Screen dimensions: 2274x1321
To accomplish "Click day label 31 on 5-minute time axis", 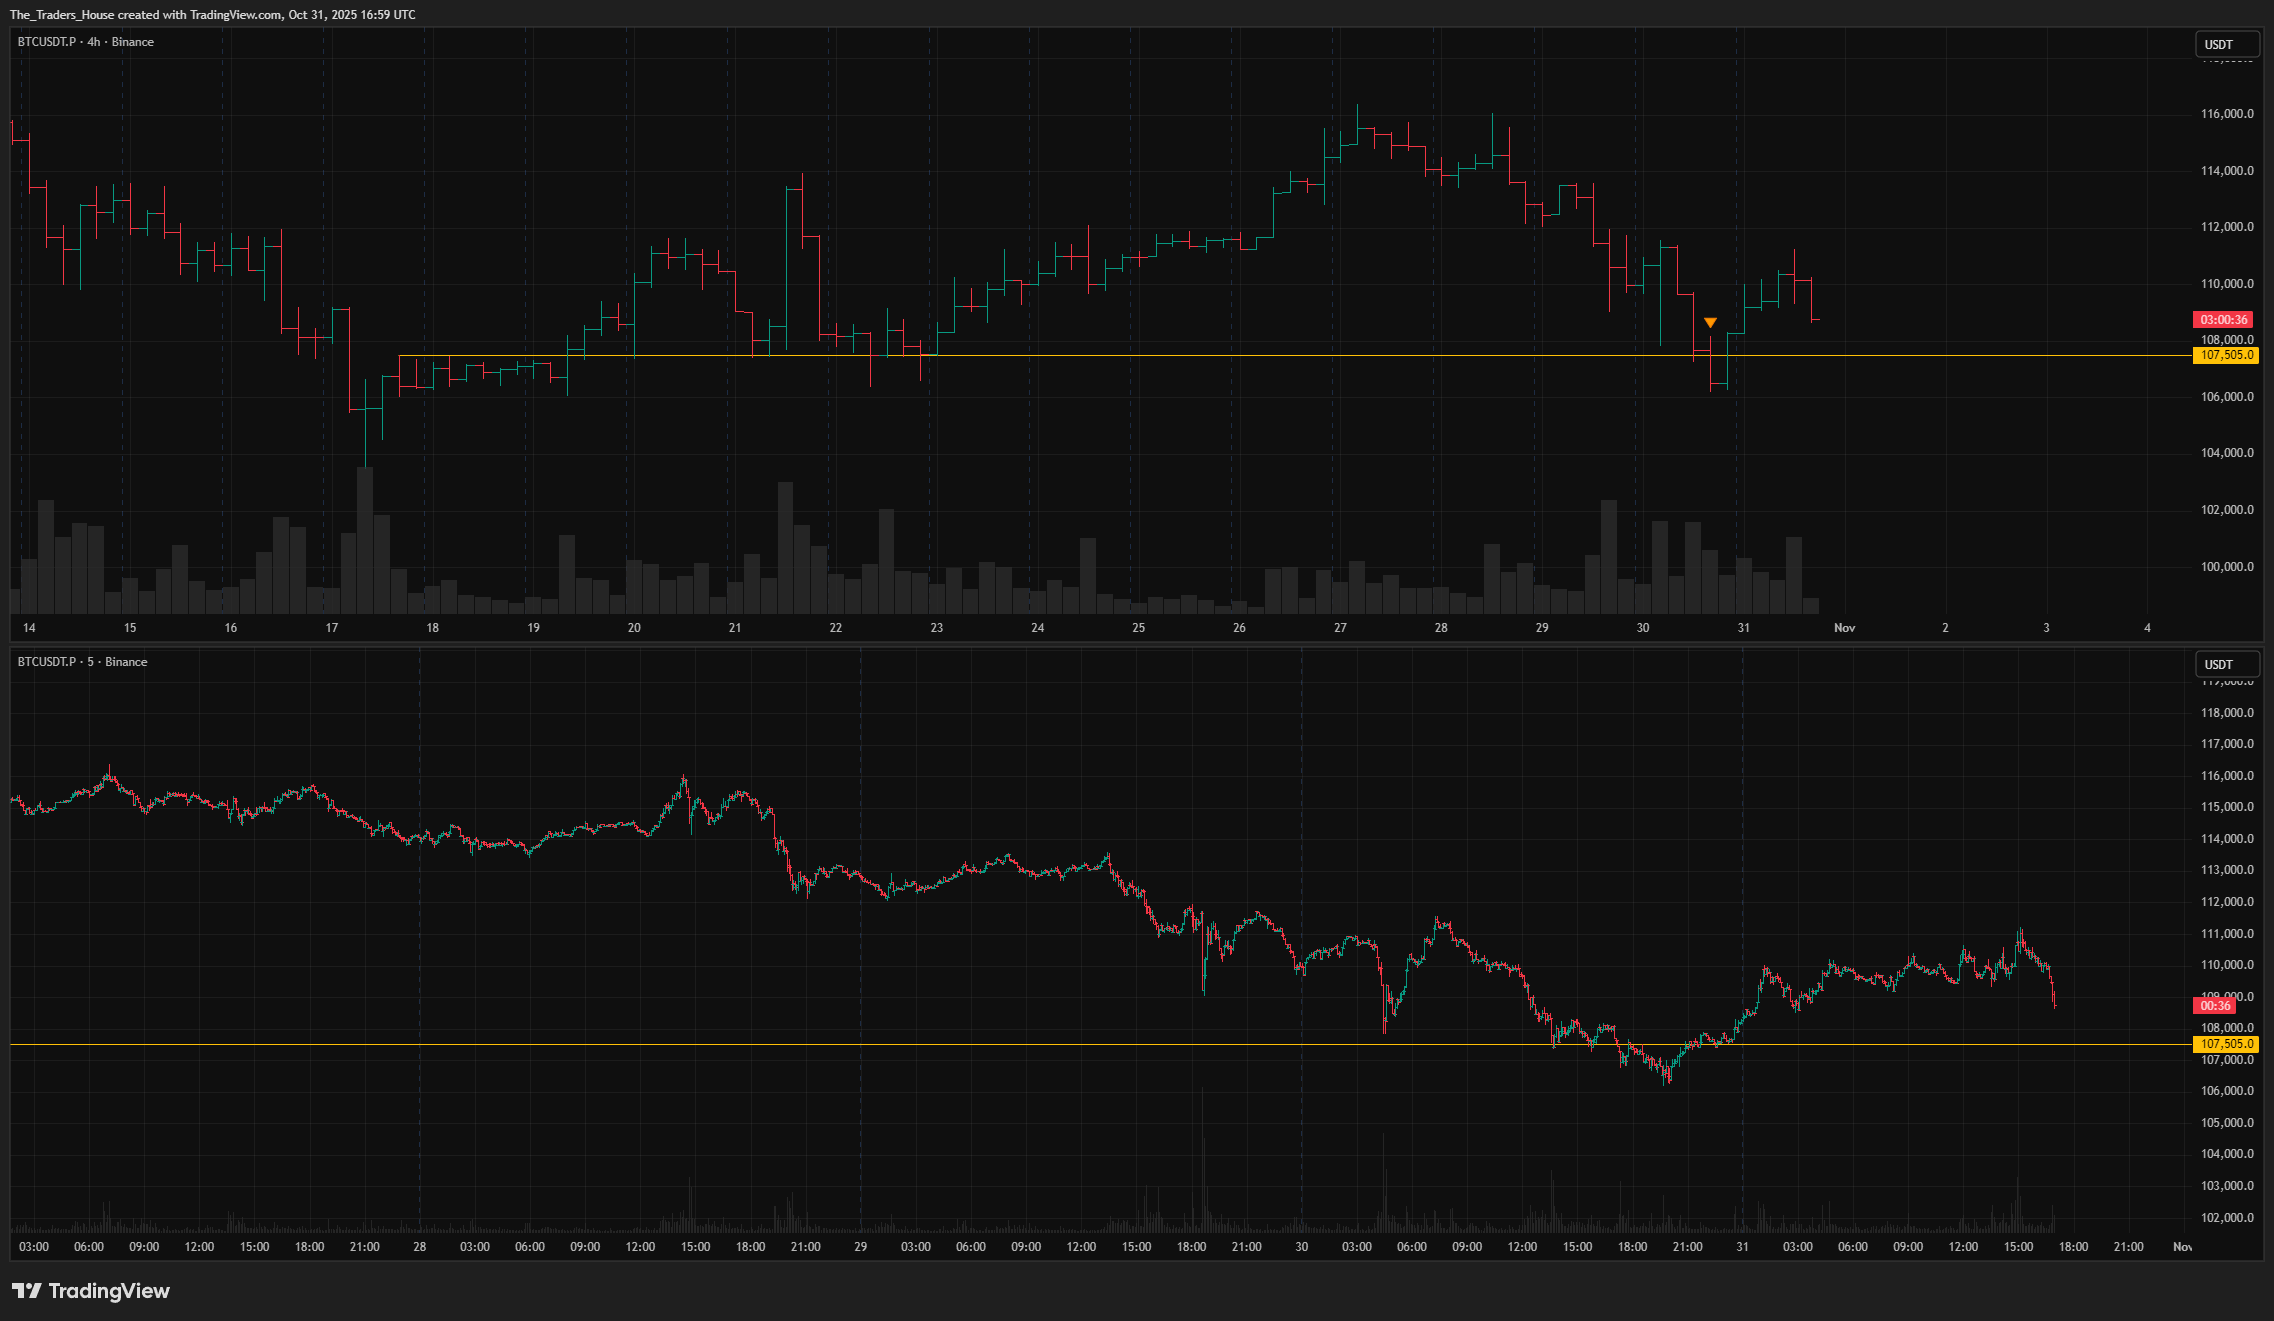I will click(x=1742, y=1247).
